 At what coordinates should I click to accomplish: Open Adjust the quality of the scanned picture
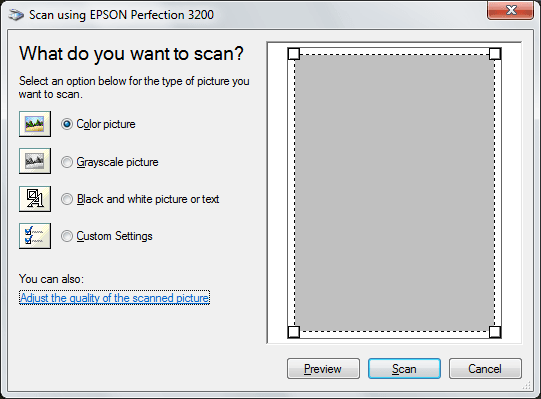pos(114,298)
